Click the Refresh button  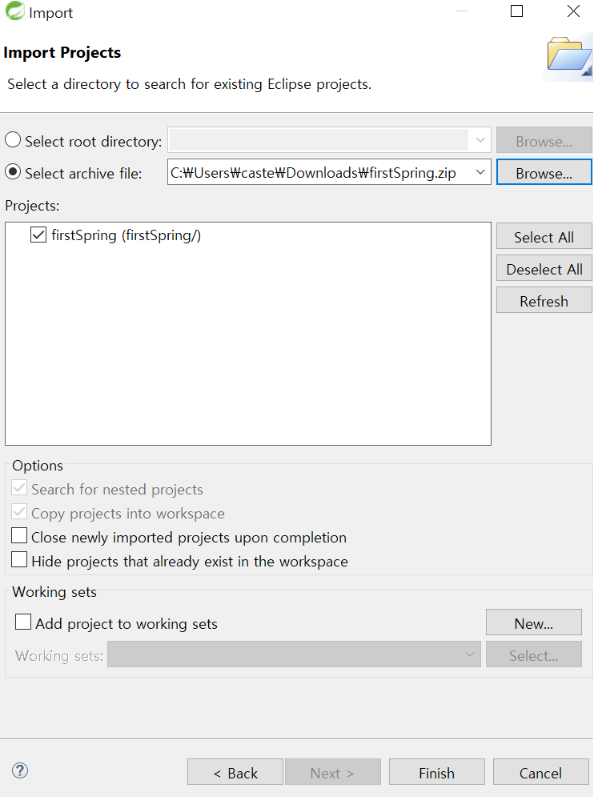(544, 300)
